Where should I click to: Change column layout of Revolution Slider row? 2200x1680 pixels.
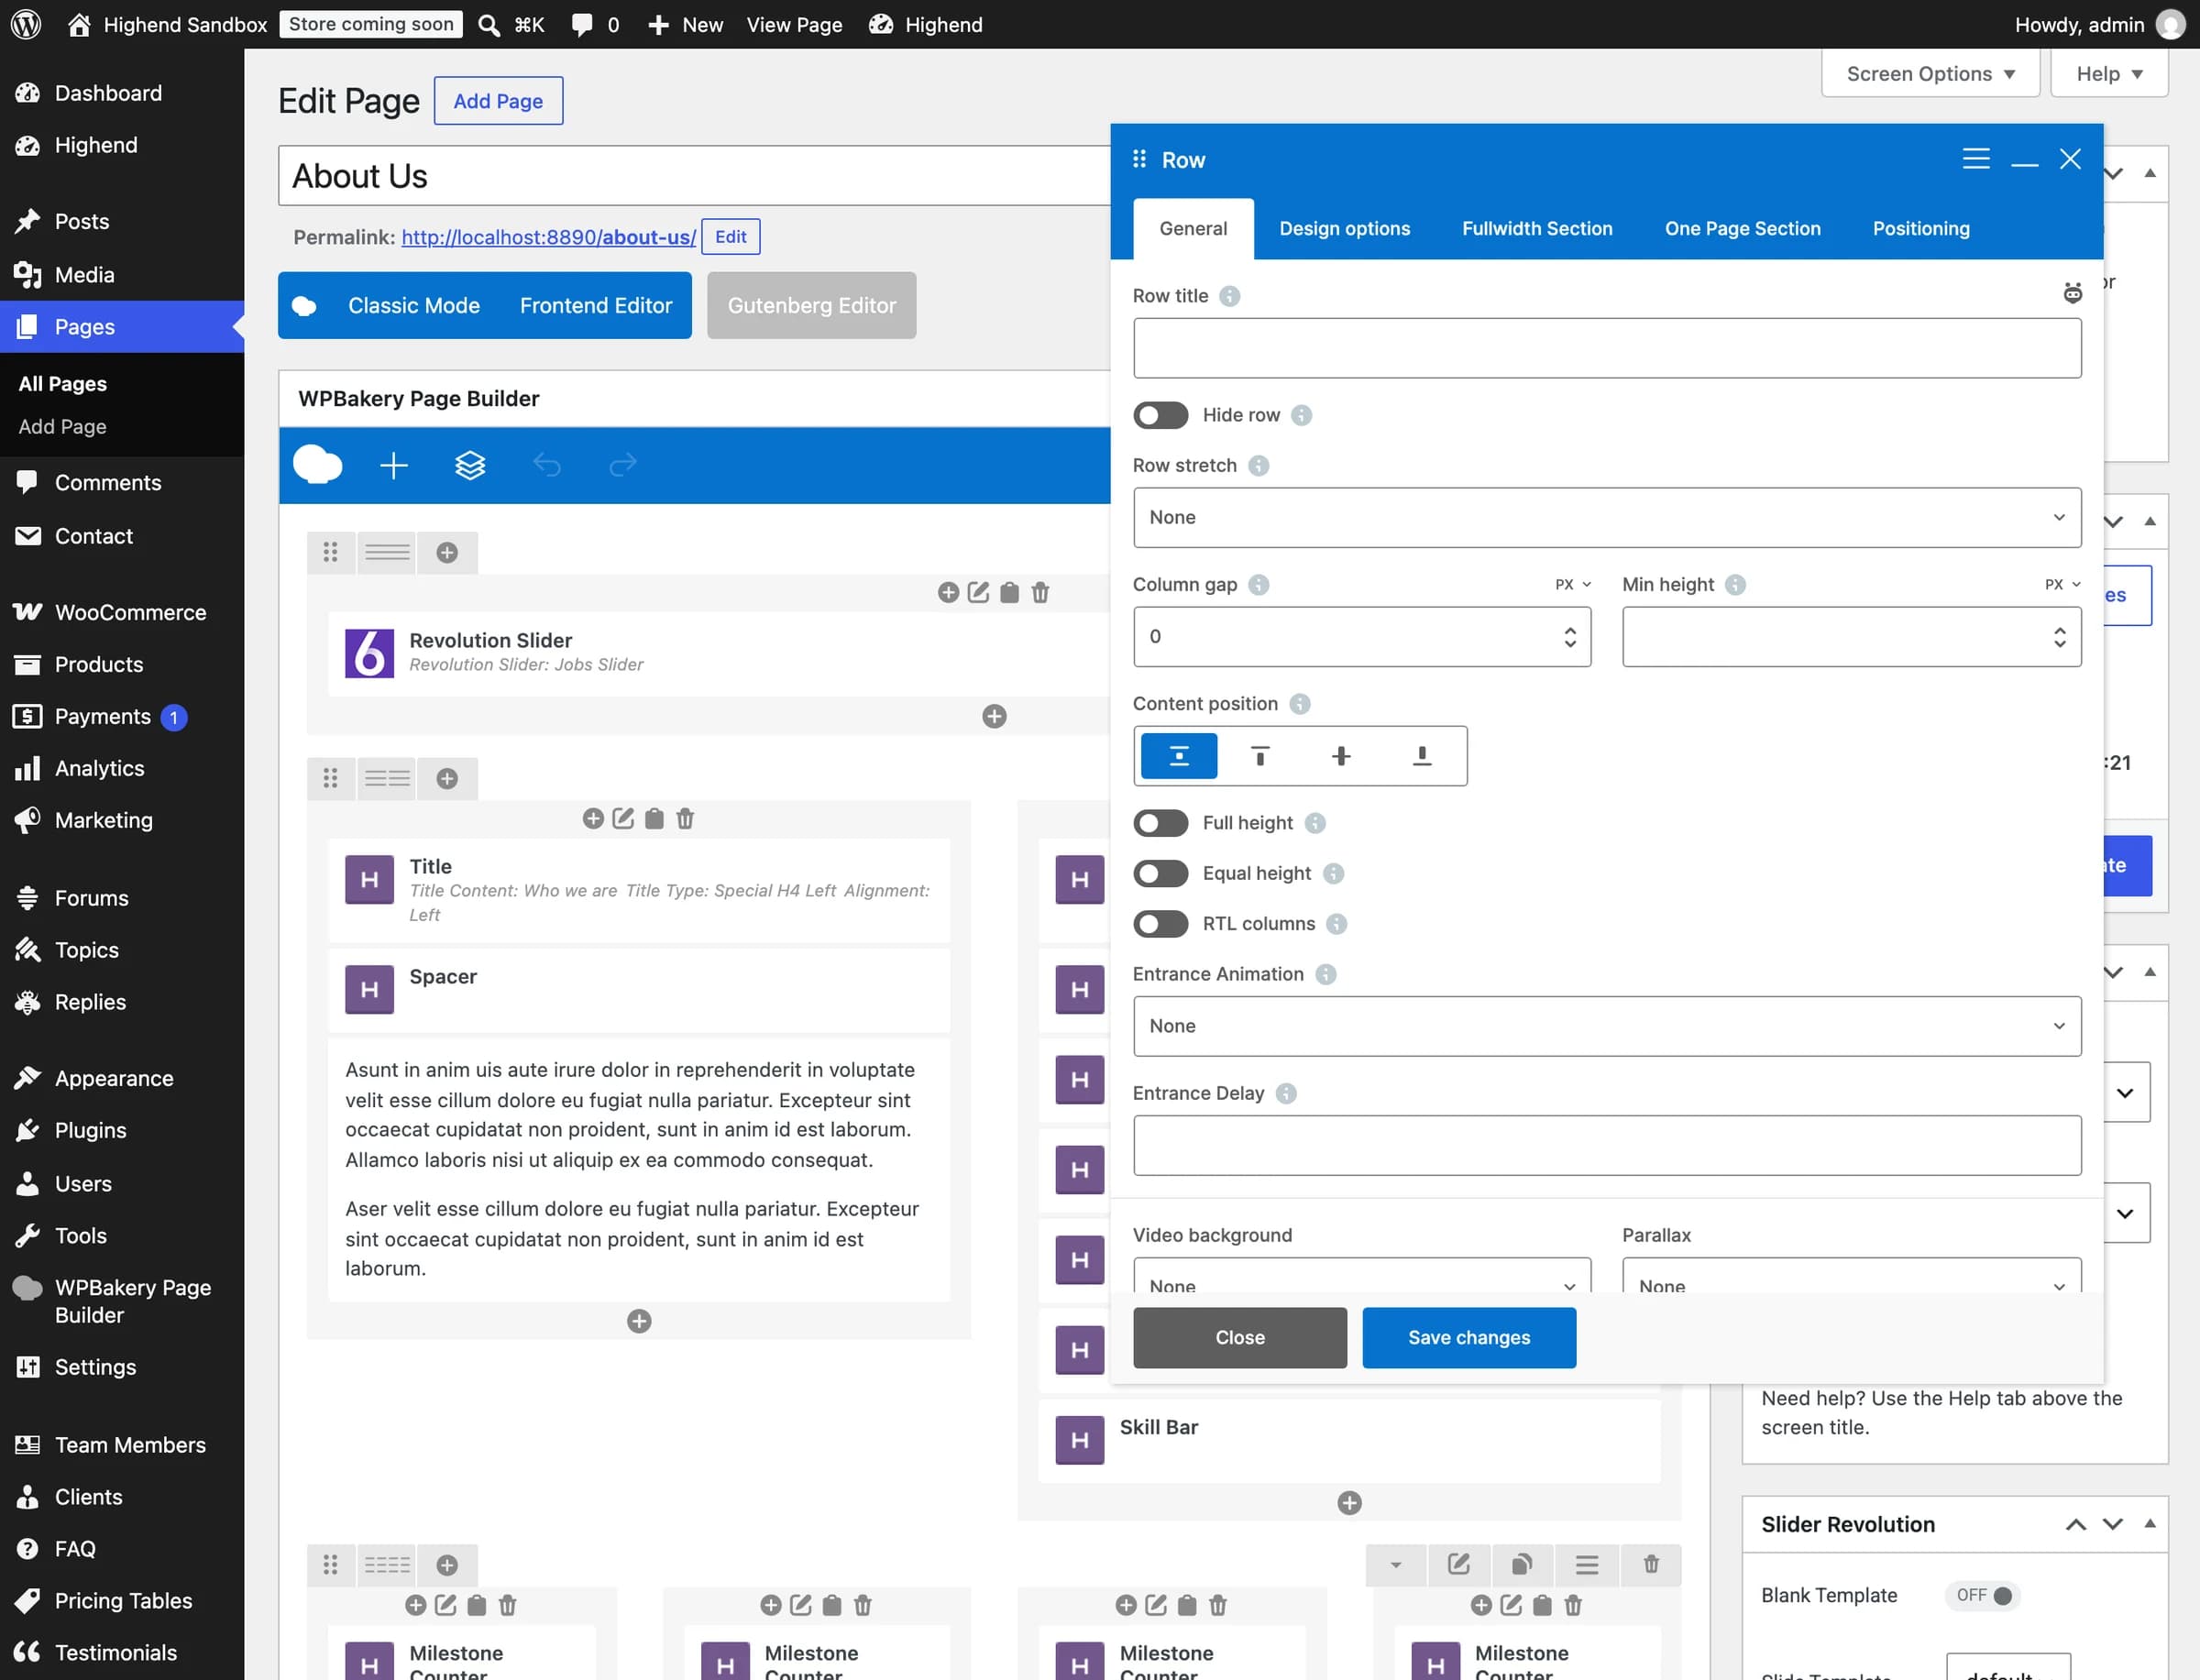tap(387, 552)
